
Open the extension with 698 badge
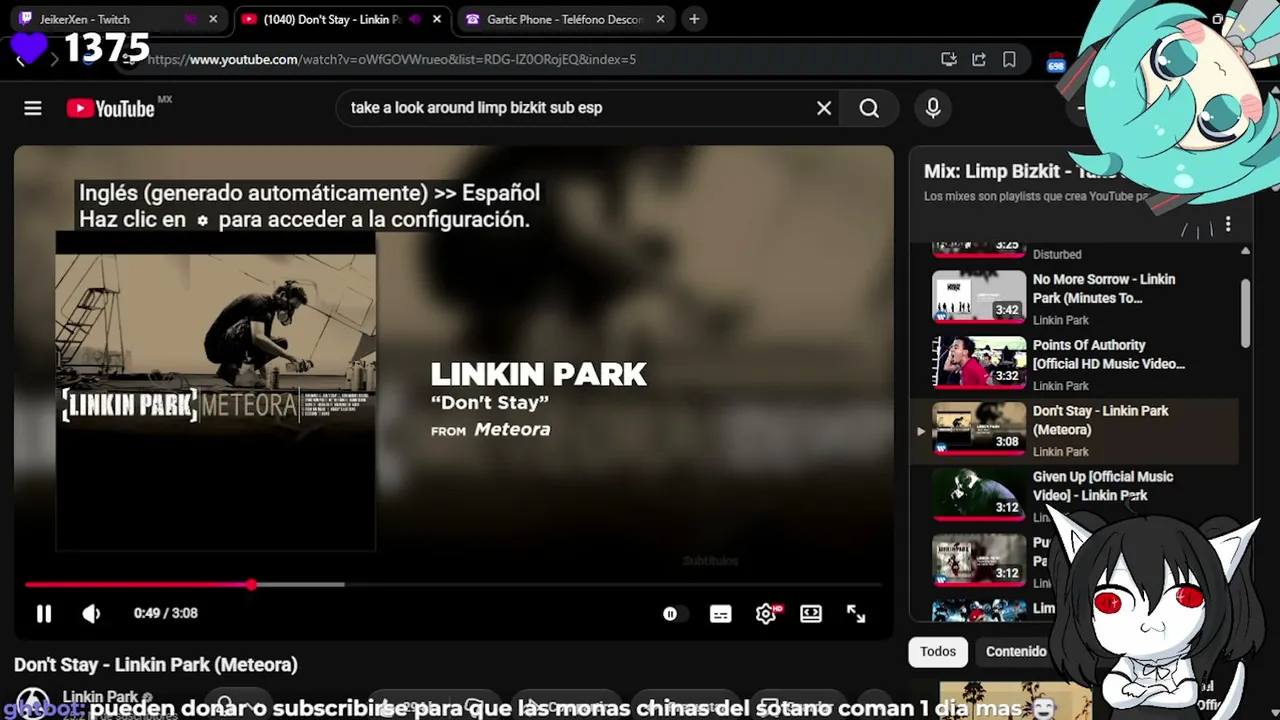(1056, 62)
